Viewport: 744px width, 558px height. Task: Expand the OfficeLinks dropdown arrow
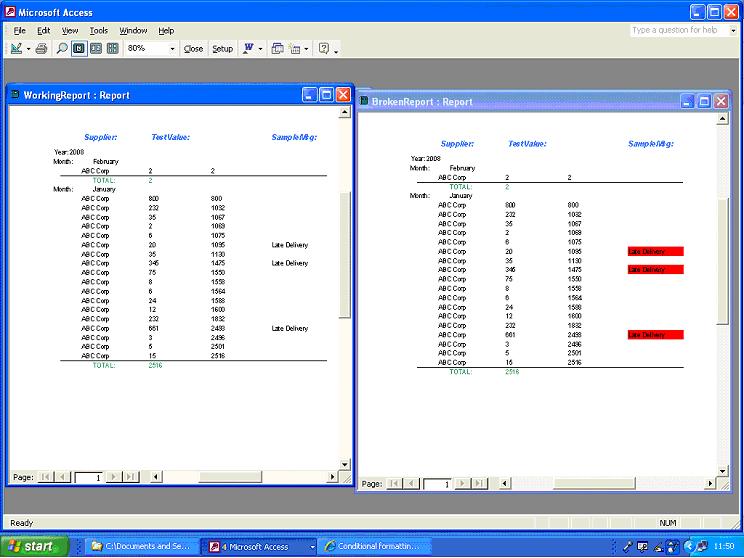(x=260, y=49)
